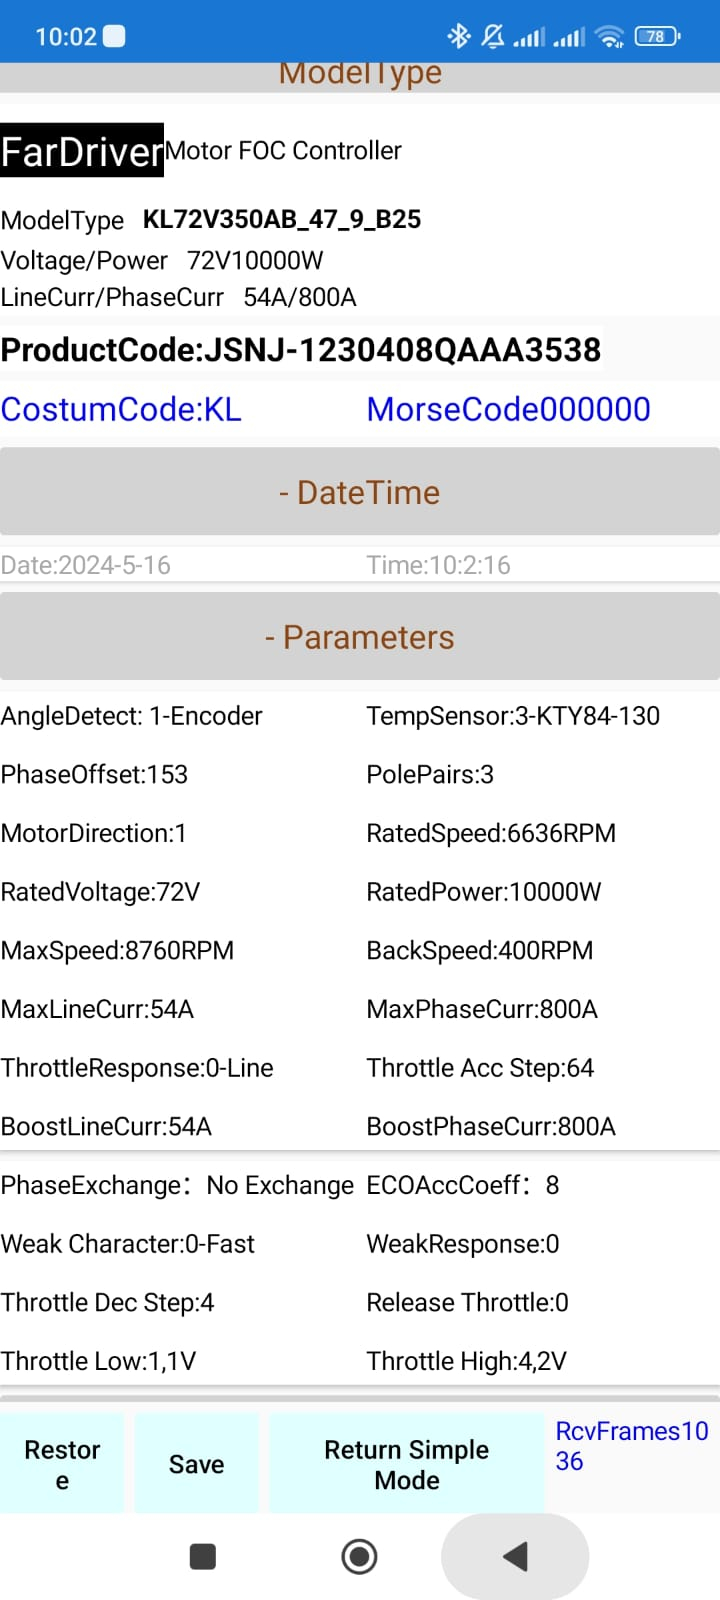Tap the battery indicator icon

pos(656,37)
